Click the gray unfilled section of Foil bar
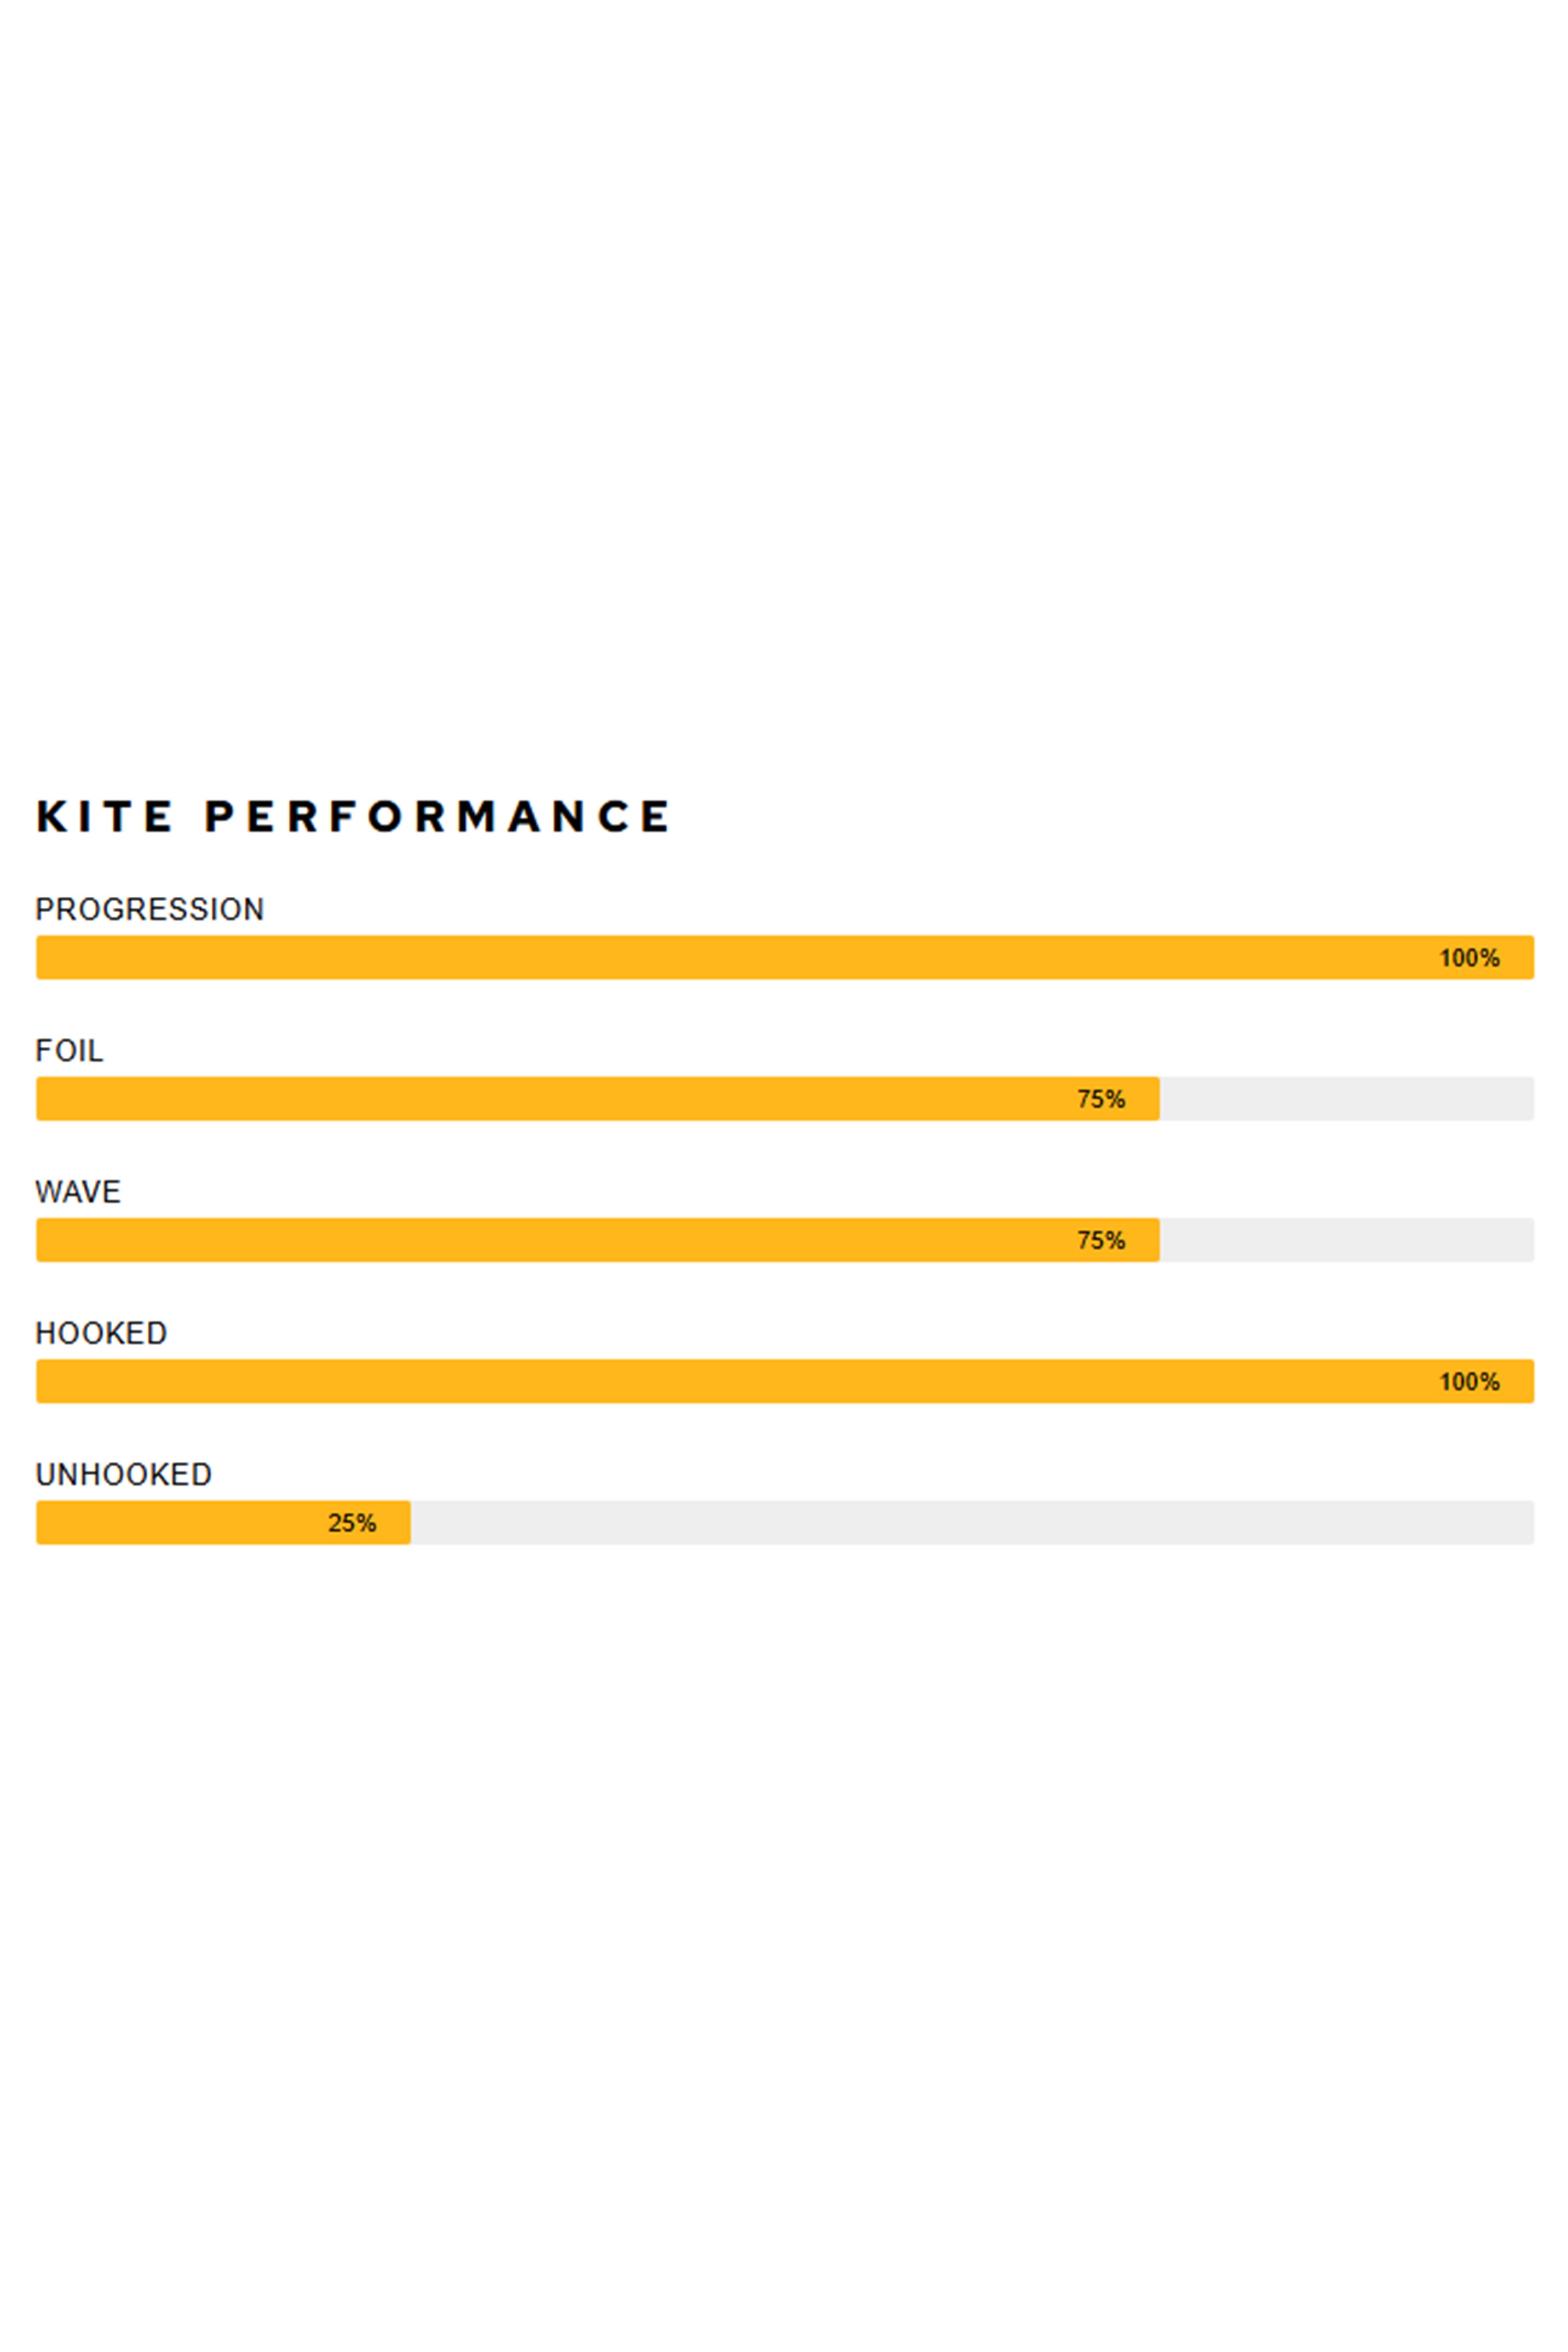Screen dimensions: 1568x2352 coord(1346,1099)
